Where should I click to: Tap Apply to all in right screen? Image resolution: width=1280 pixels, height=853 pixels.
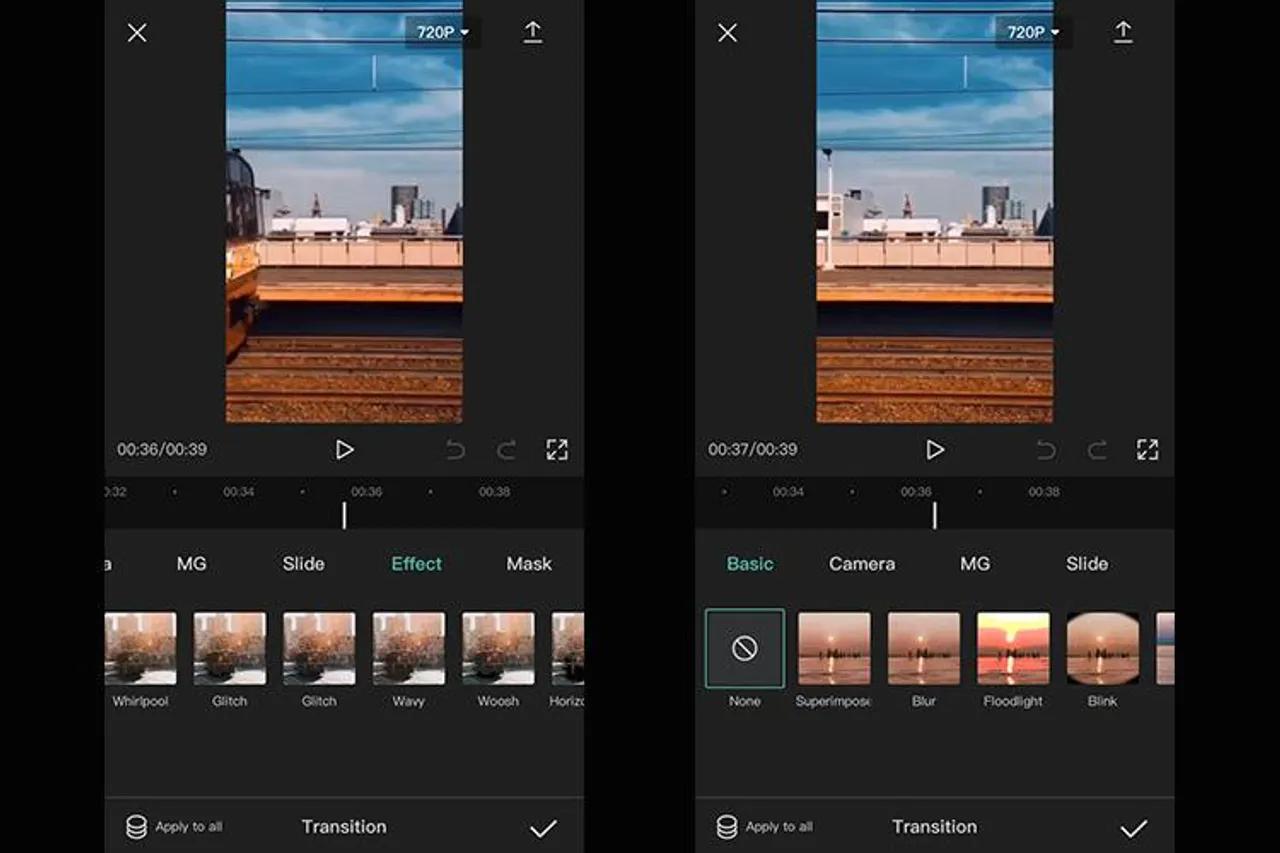(765, 827)
